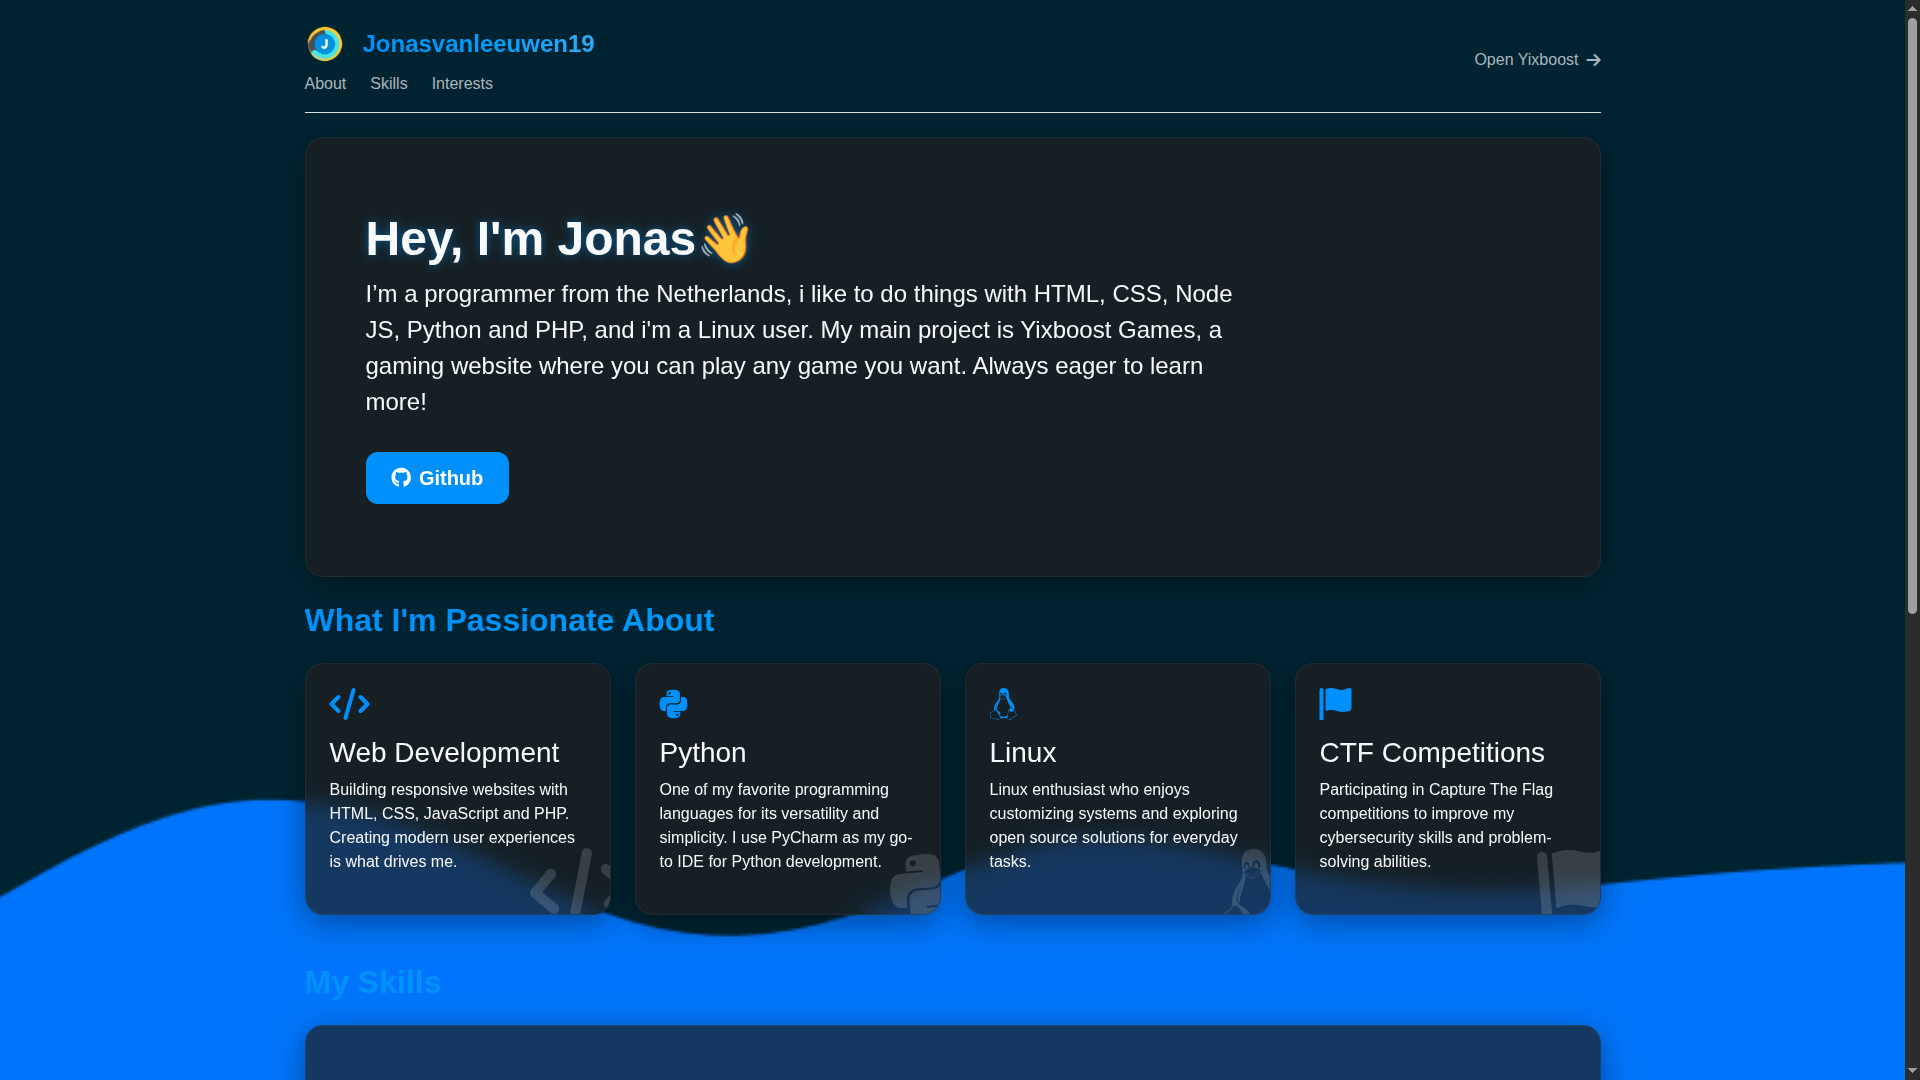Jump to the Interests nav link
The image size is (1920, 1080).
click(x=462, y=84)
